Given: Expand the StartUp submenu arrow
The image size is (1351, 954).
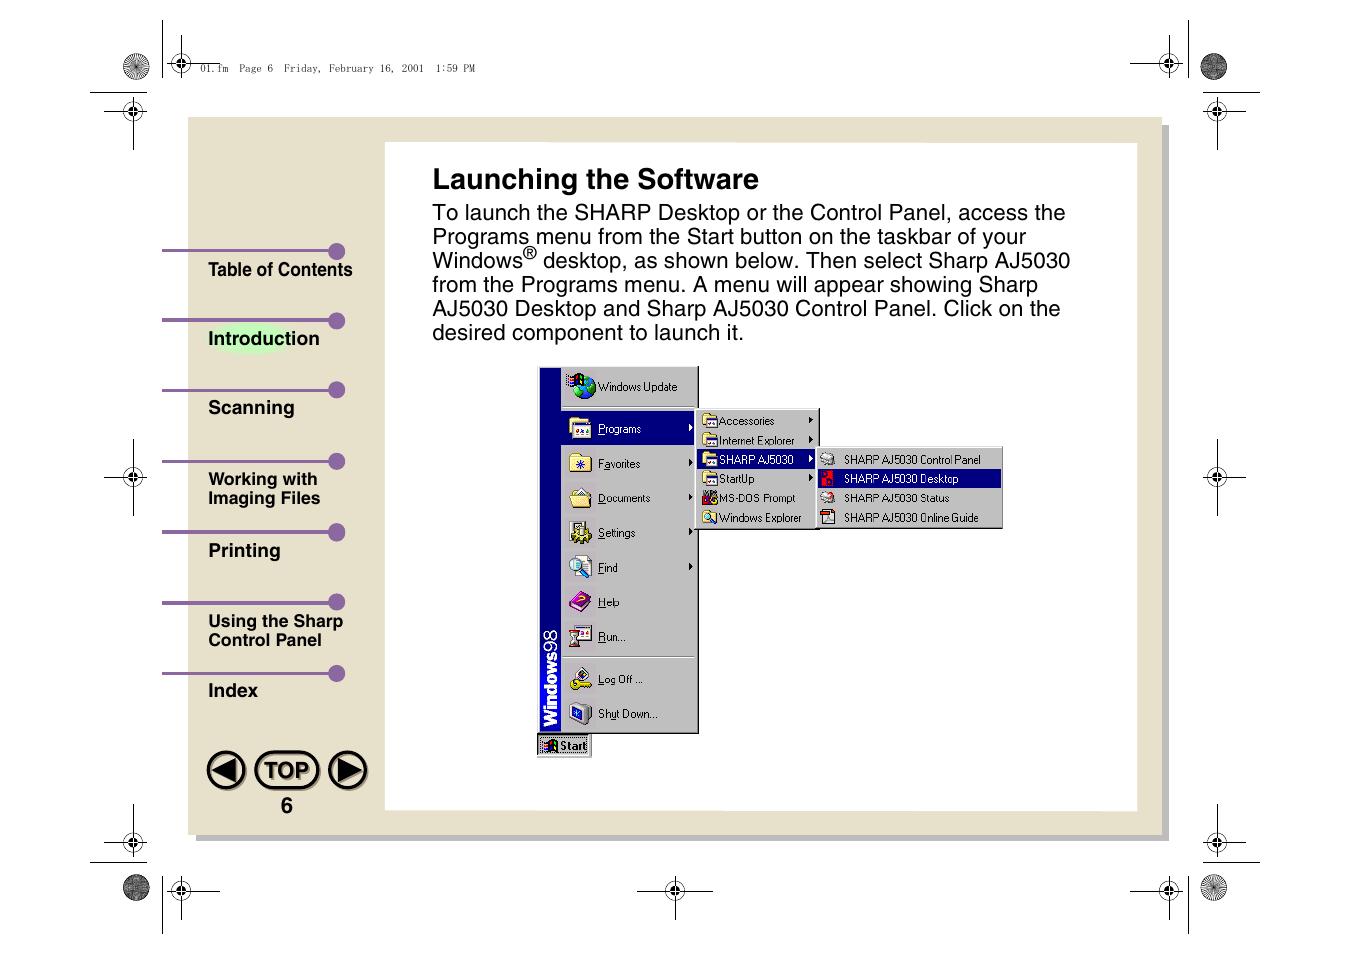Looking at the screenshot, I should [x=811, y=478].
